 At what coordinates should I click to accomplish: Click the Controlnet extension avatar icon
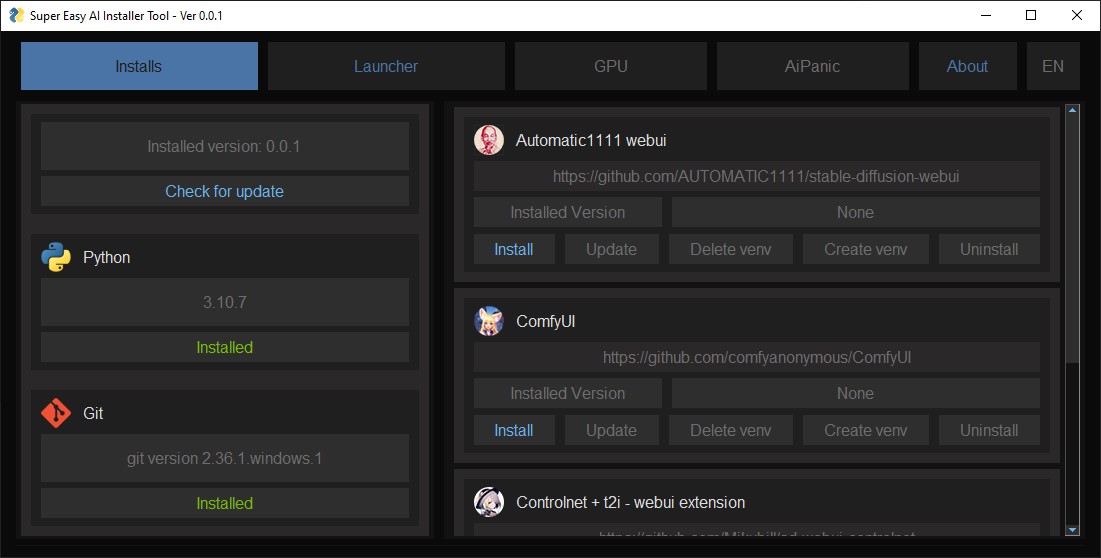tap(488, 502)
